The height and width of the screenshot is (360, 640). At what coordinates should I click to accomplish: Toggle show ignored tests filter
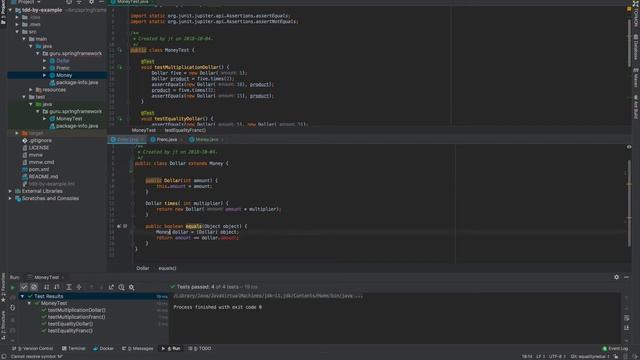34,287
